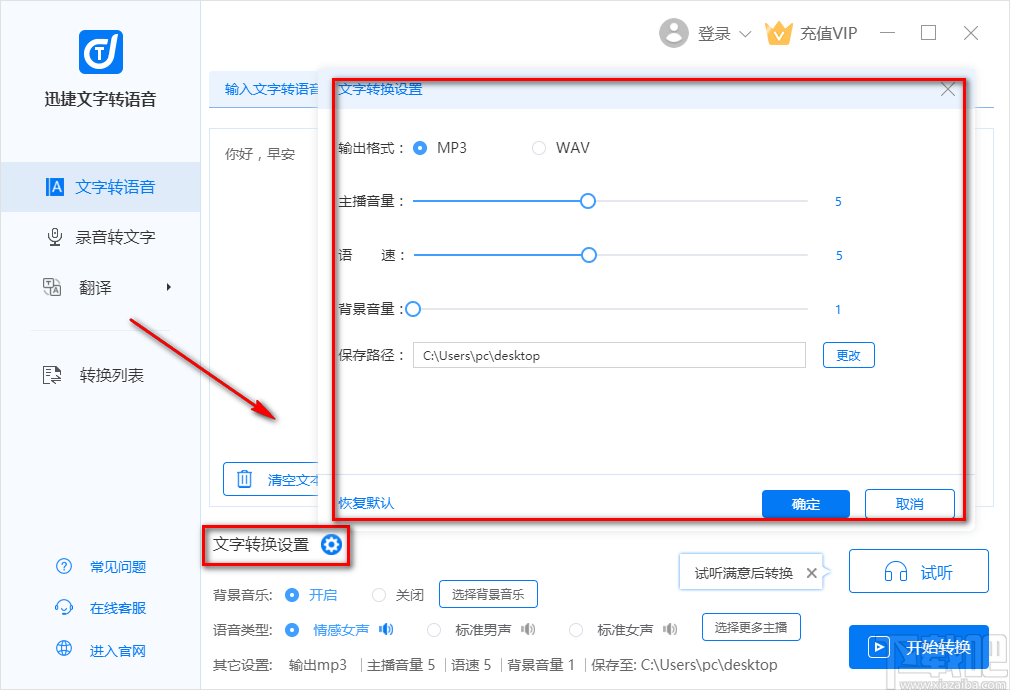Open the 文字转语音 sidebar item
The image size is (1010, 690).
click(x=100, y=187)
